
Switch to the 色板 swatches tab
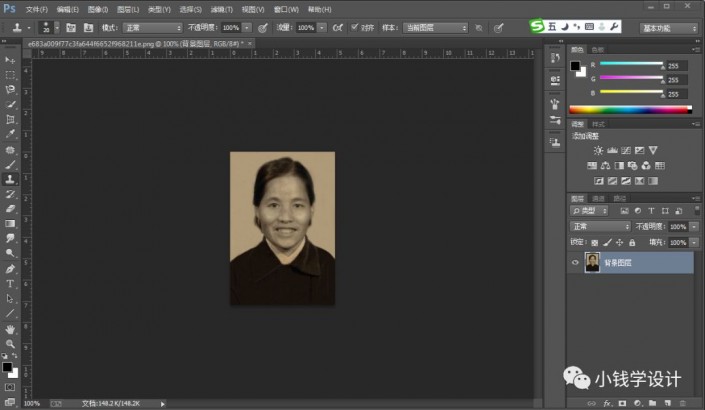click(x=598, y=49)
